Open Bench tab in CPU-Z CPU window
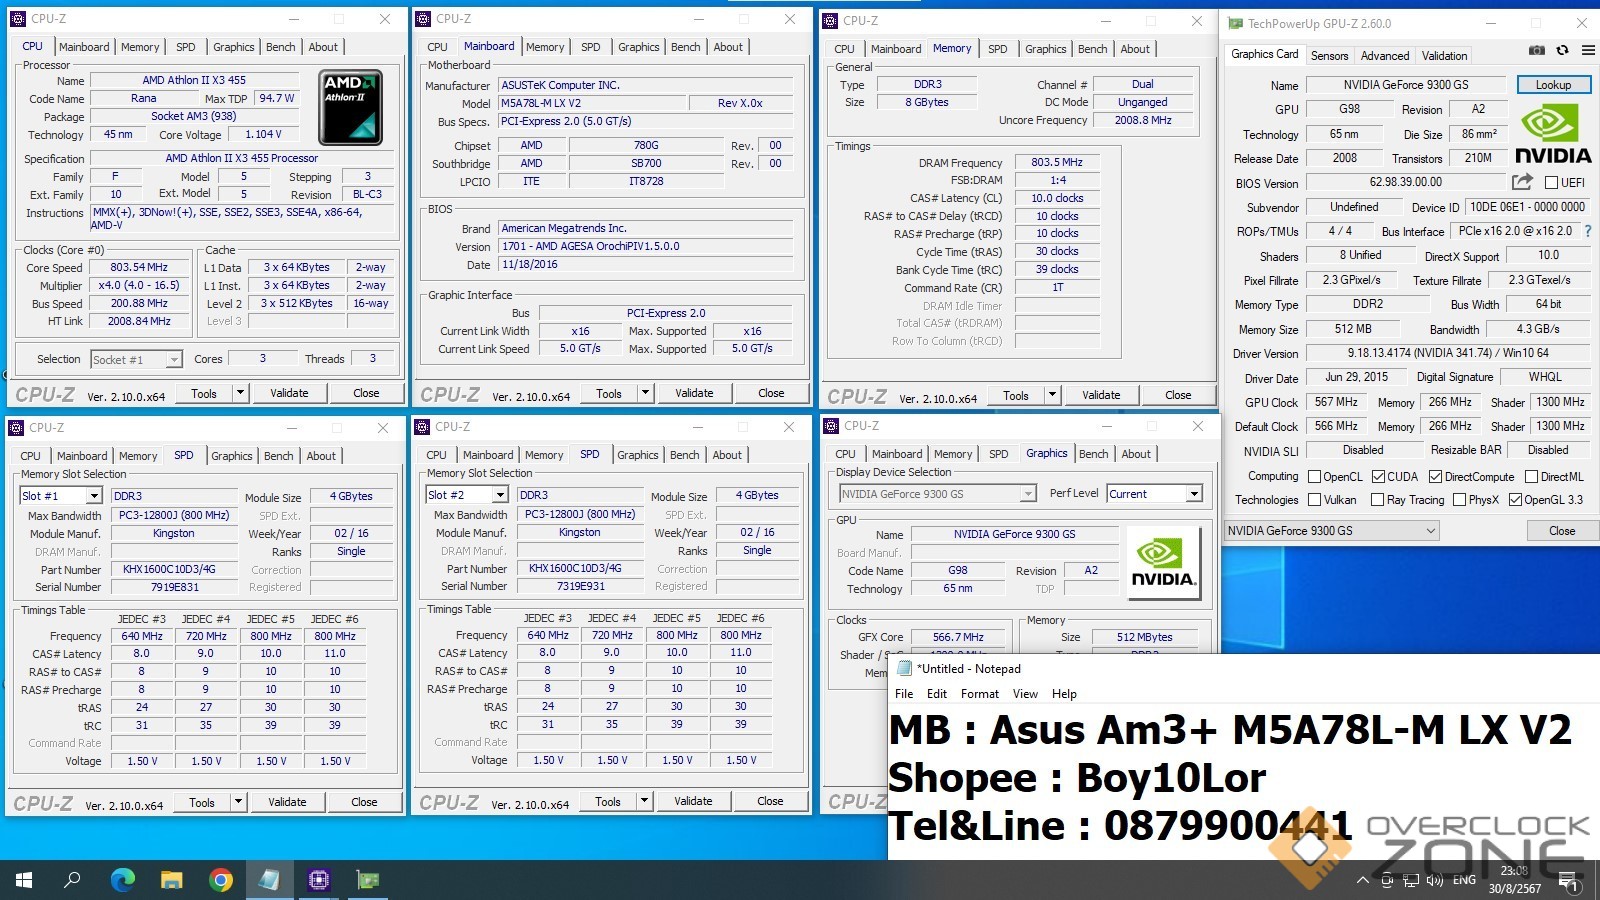This screenshot has width=1600, height=900. pos(281,47)
